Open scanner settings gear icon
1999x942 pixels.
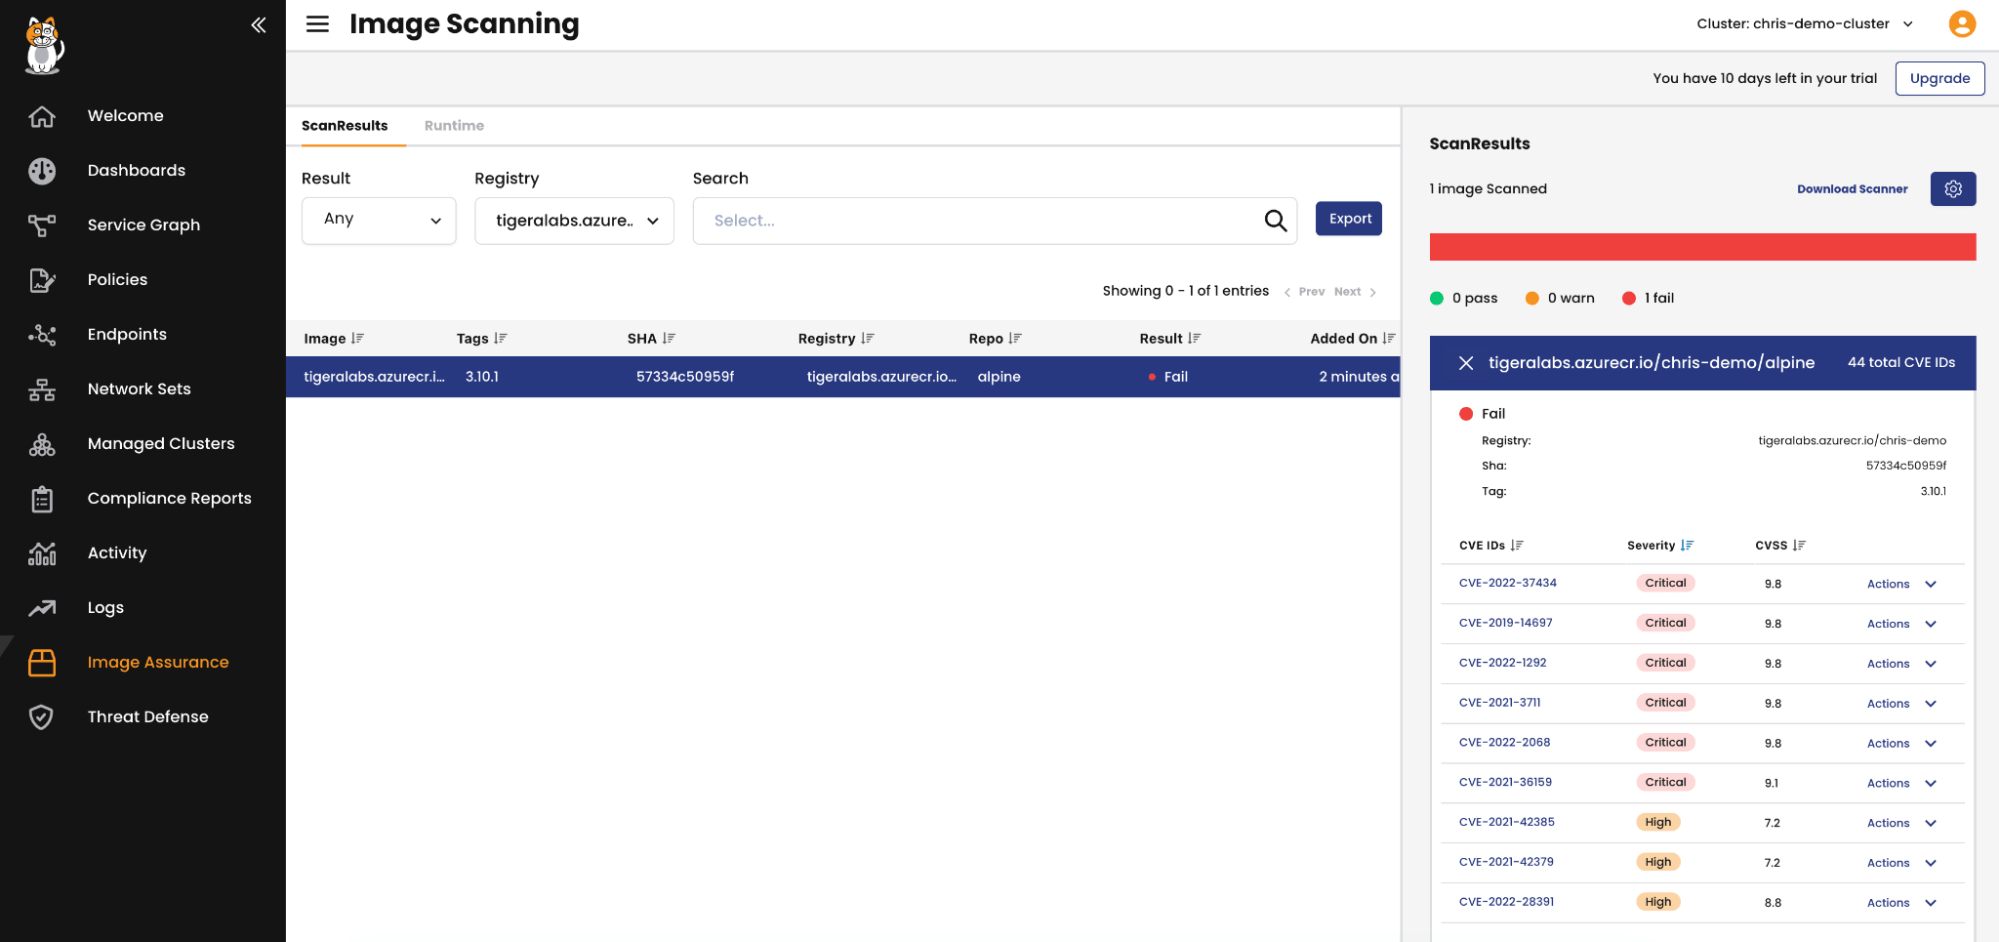click(x=1953, y=189)
